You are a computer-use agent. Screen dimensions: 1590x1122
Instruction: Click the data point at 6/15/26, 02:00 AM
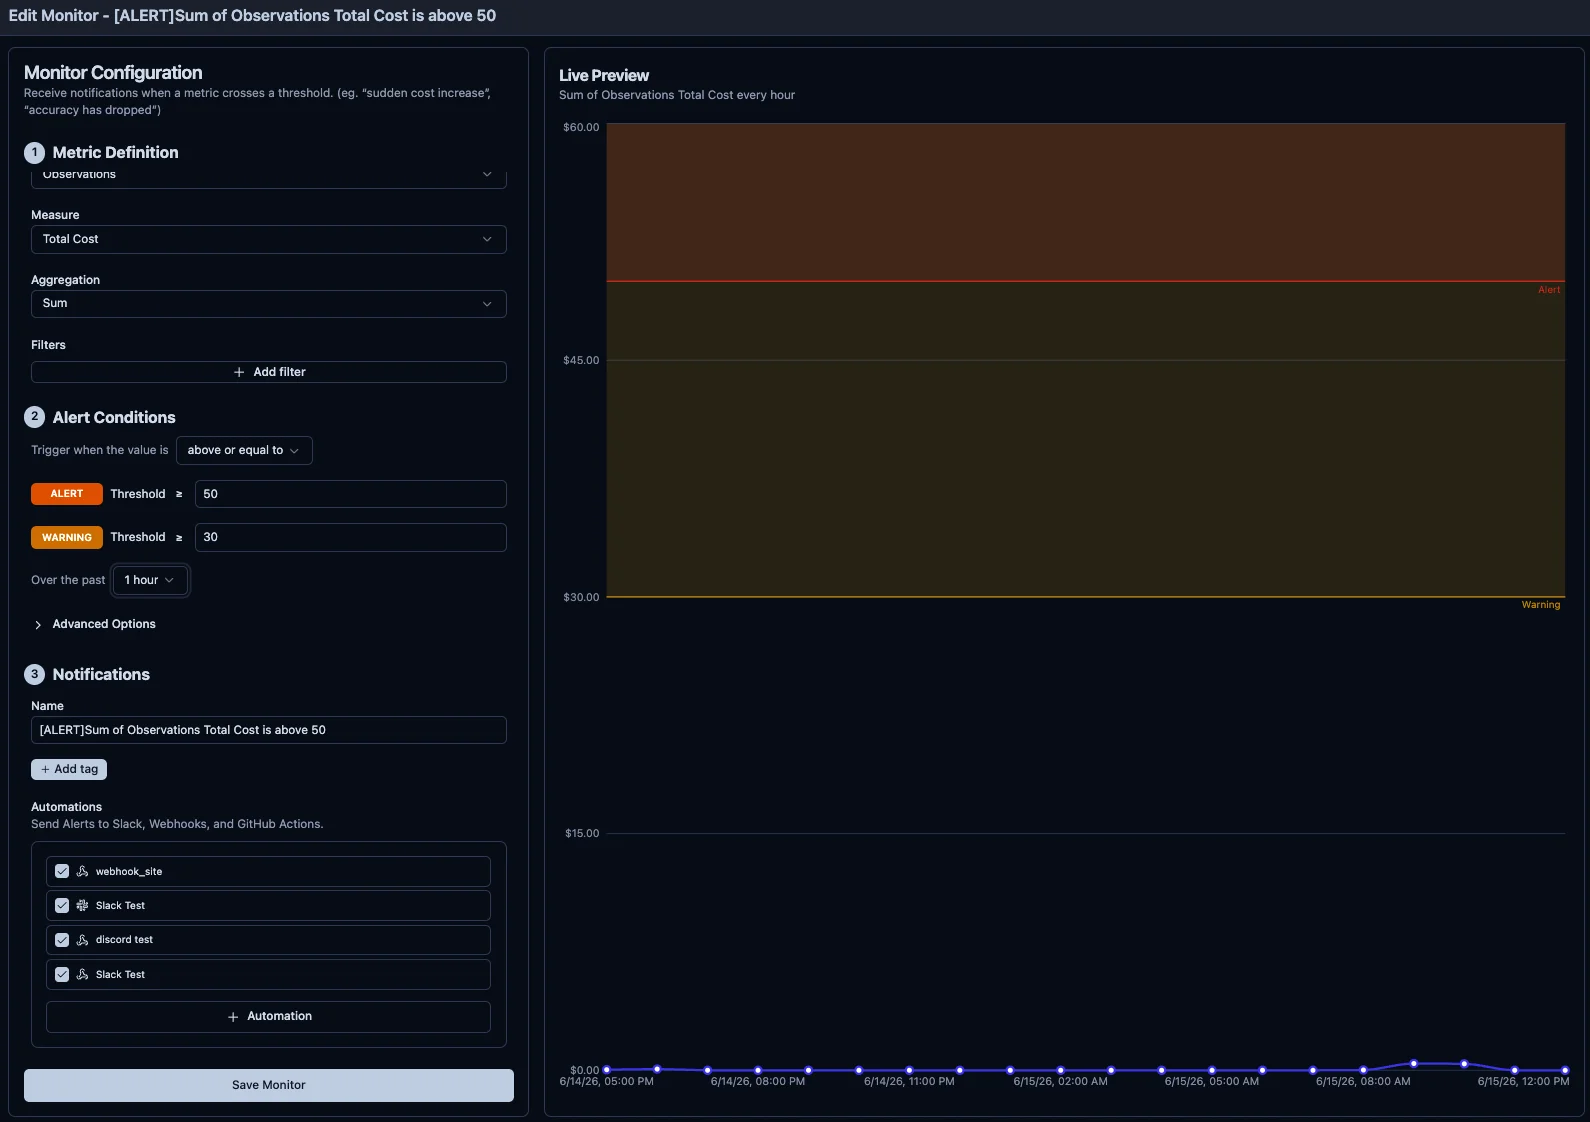[x=1061, y=1070]
